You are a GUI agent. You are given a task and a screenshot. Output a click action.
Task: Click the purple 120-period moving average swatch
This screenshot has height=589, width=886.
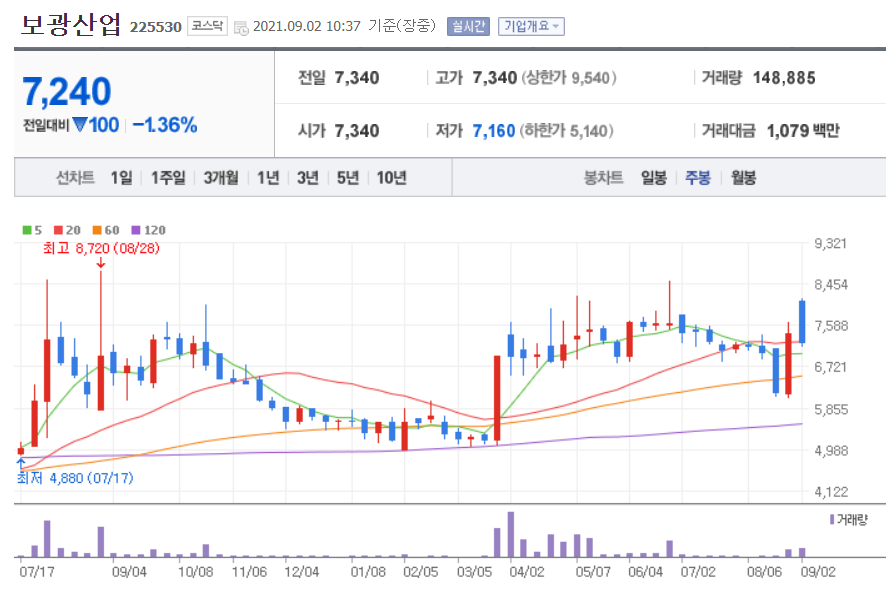click(x=136, y=230)
